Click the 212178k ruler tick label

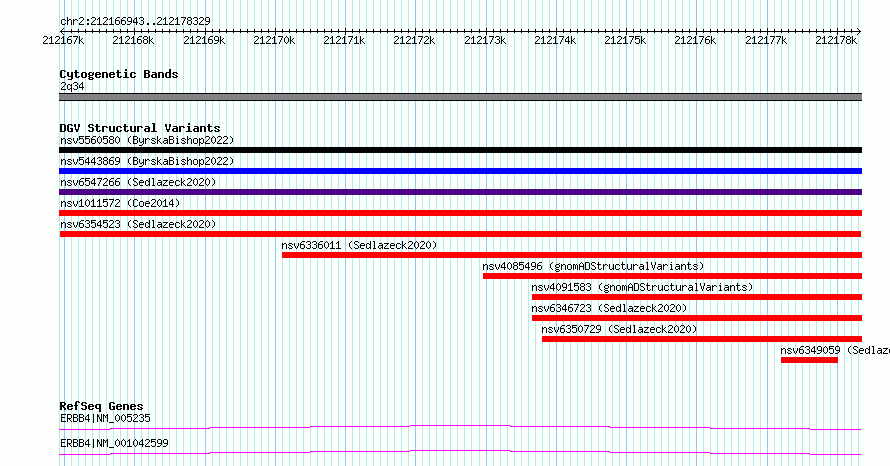pos(836,40)
